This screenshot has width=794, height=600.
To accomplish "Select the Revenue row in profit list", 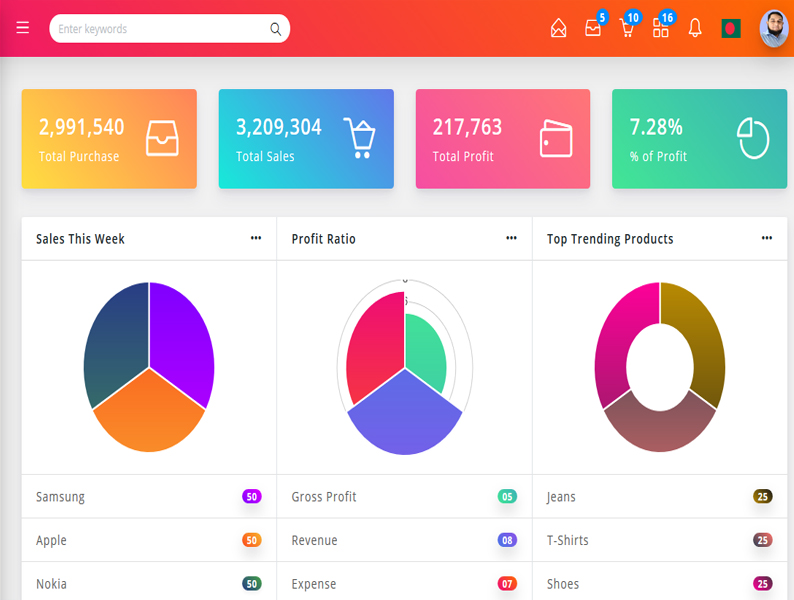I will tap(404, 540).
